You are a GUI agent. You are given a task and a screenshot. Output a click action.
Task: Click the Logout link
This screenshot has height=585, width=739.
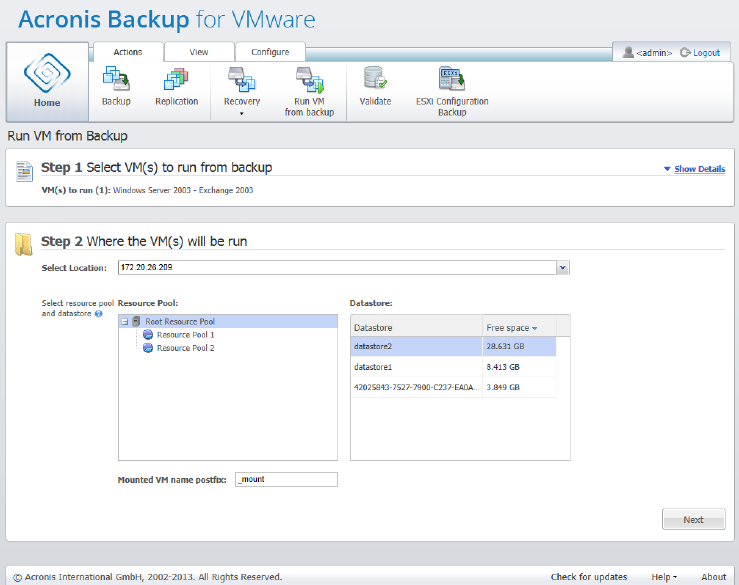tap(706, 53)
